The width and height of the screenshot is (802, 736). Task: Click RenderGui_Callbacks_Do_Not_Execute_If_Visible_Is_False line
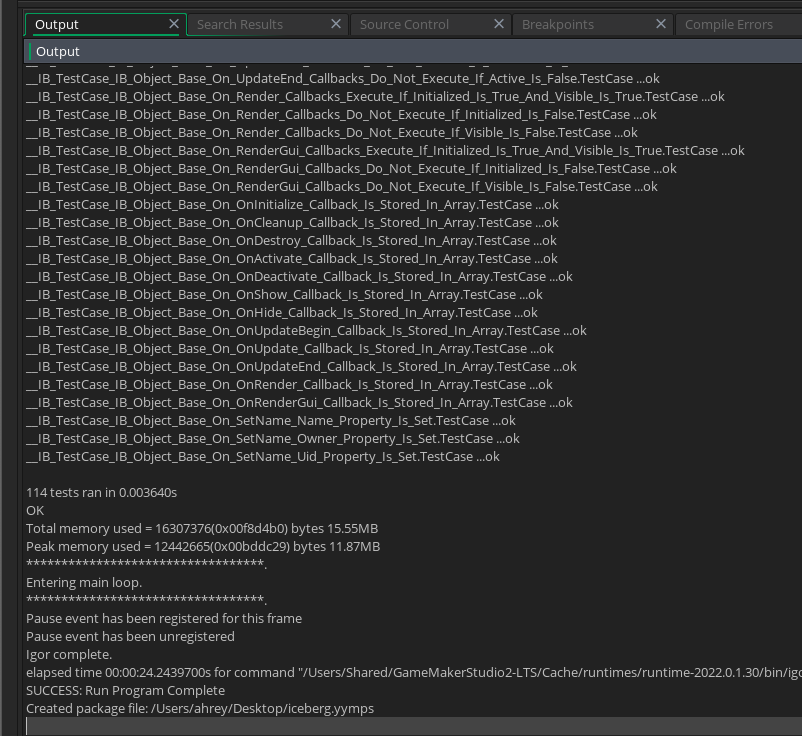click(342, 187)
